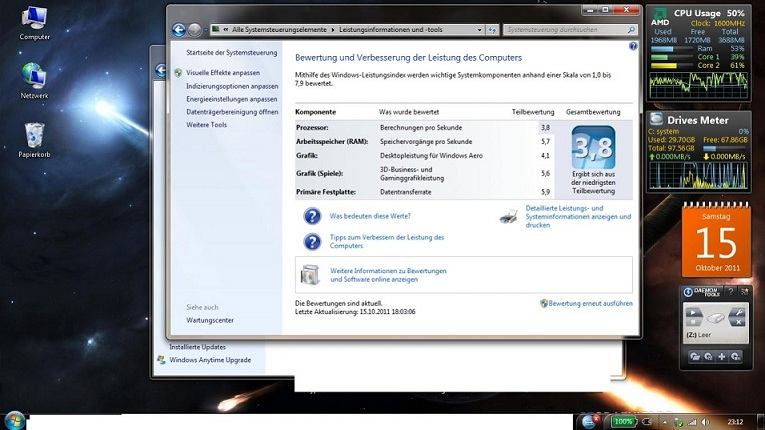Run Bewertung erneut ausführen

pos(590,304)
